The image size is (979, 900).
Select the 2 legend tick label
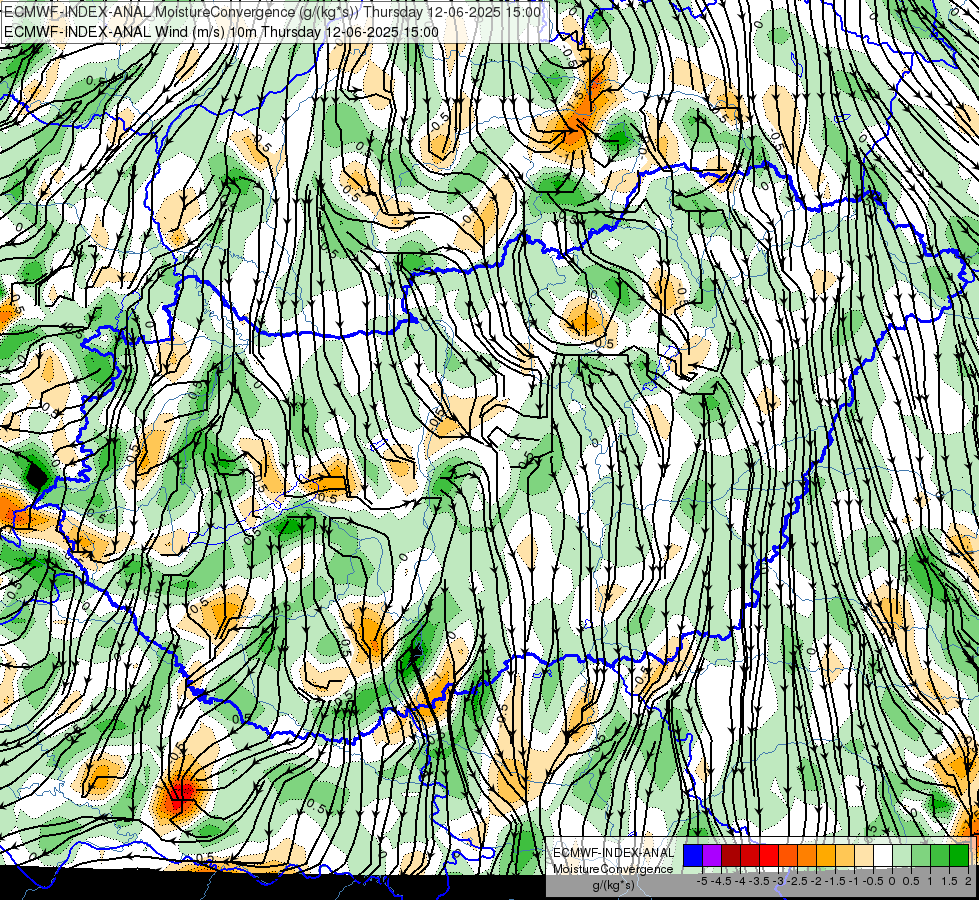point(968,881)
